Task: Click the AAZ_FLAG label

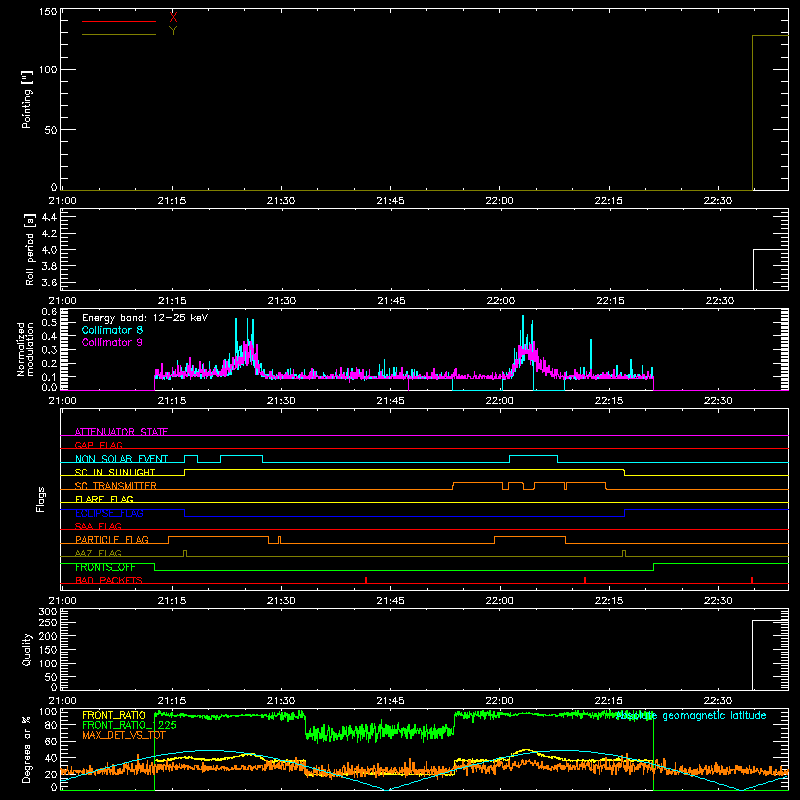Action: [x=98, y=553]
